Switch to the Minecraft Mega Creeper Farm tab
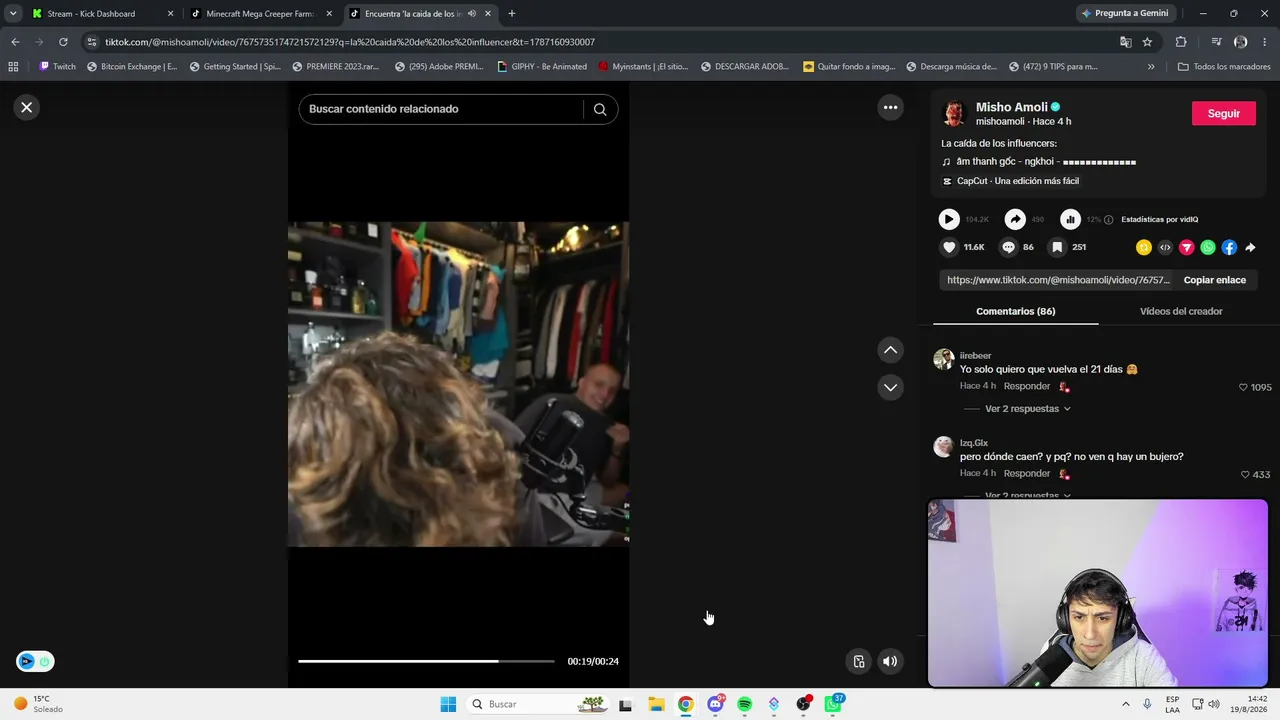The image size is (1280, 720). [262, 14]
